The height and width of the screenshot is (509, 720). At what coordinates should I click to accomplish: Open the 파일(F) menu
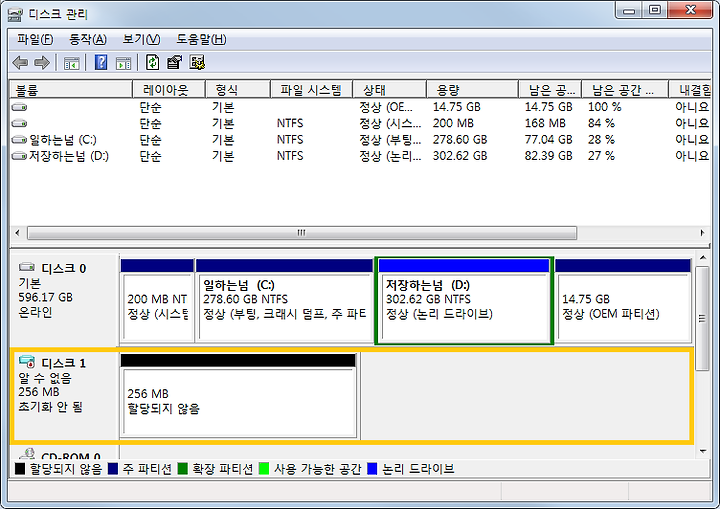click(x=35, y=40)
